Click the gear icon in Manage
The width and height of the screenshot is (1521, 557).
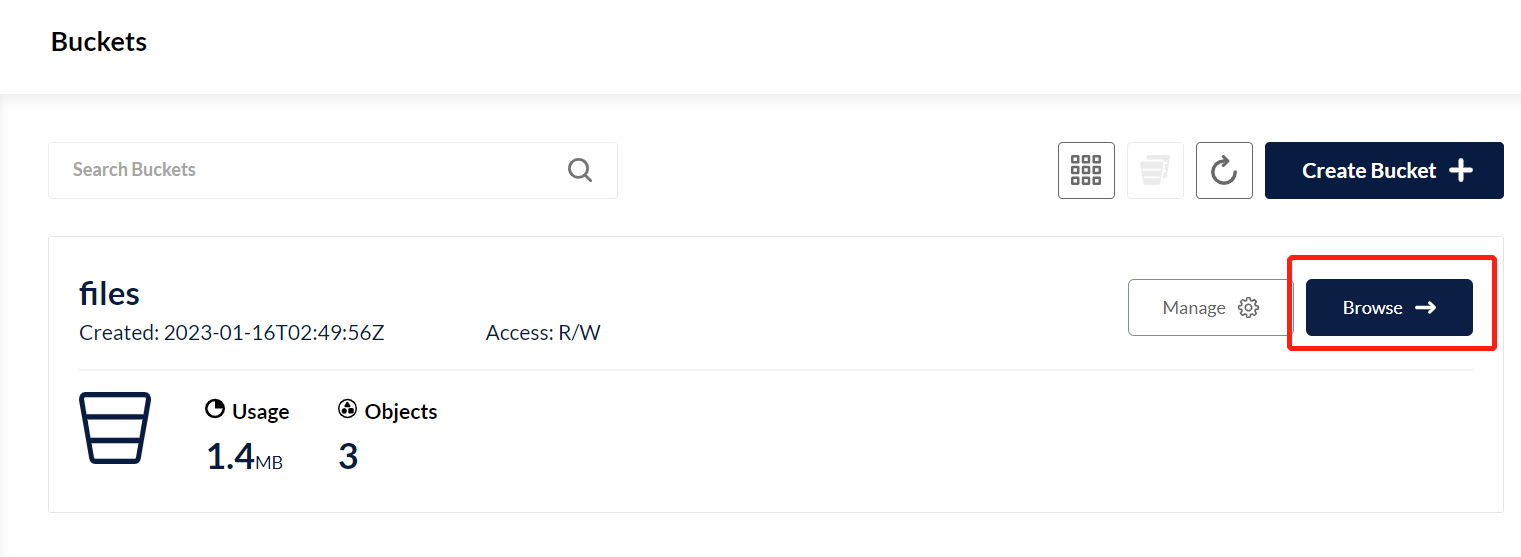click(1248, 308)
